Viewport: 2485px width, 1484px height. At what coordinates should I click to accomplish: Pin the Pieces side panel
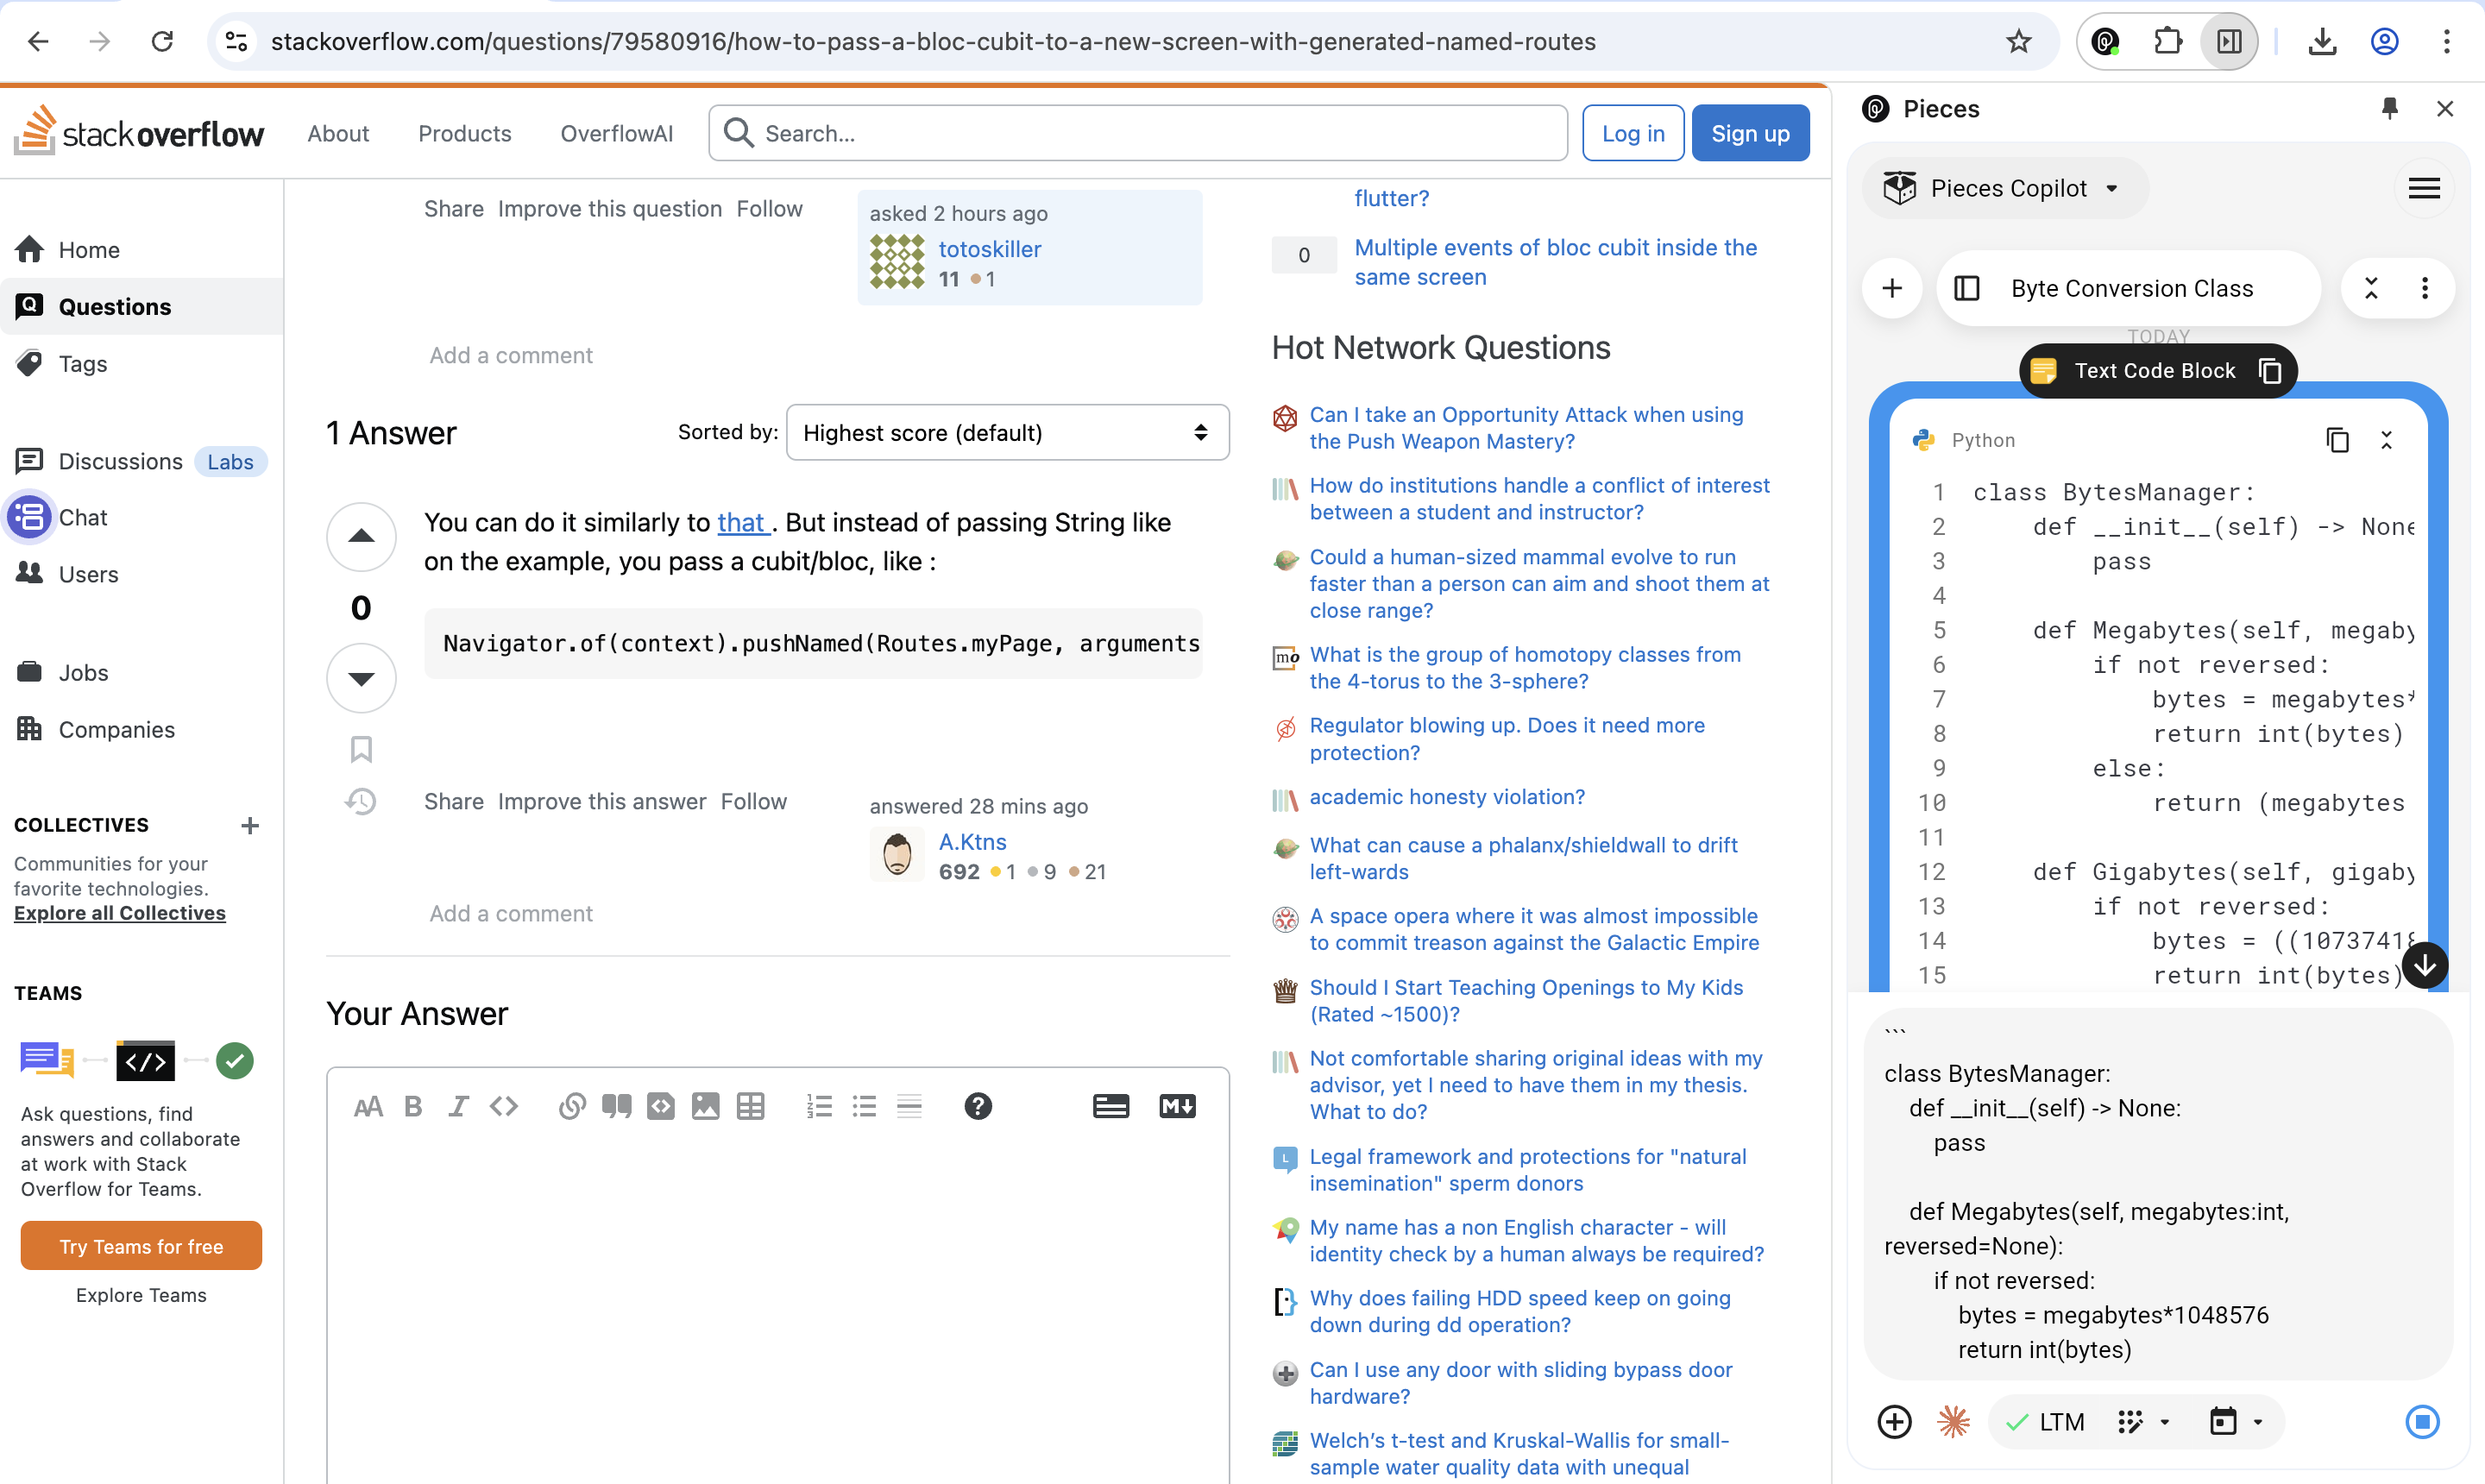(2390, 109)
